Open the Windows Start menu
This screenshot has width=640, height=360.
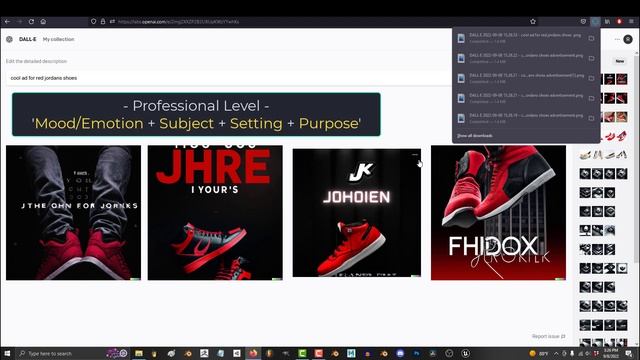tap(7, 353)
